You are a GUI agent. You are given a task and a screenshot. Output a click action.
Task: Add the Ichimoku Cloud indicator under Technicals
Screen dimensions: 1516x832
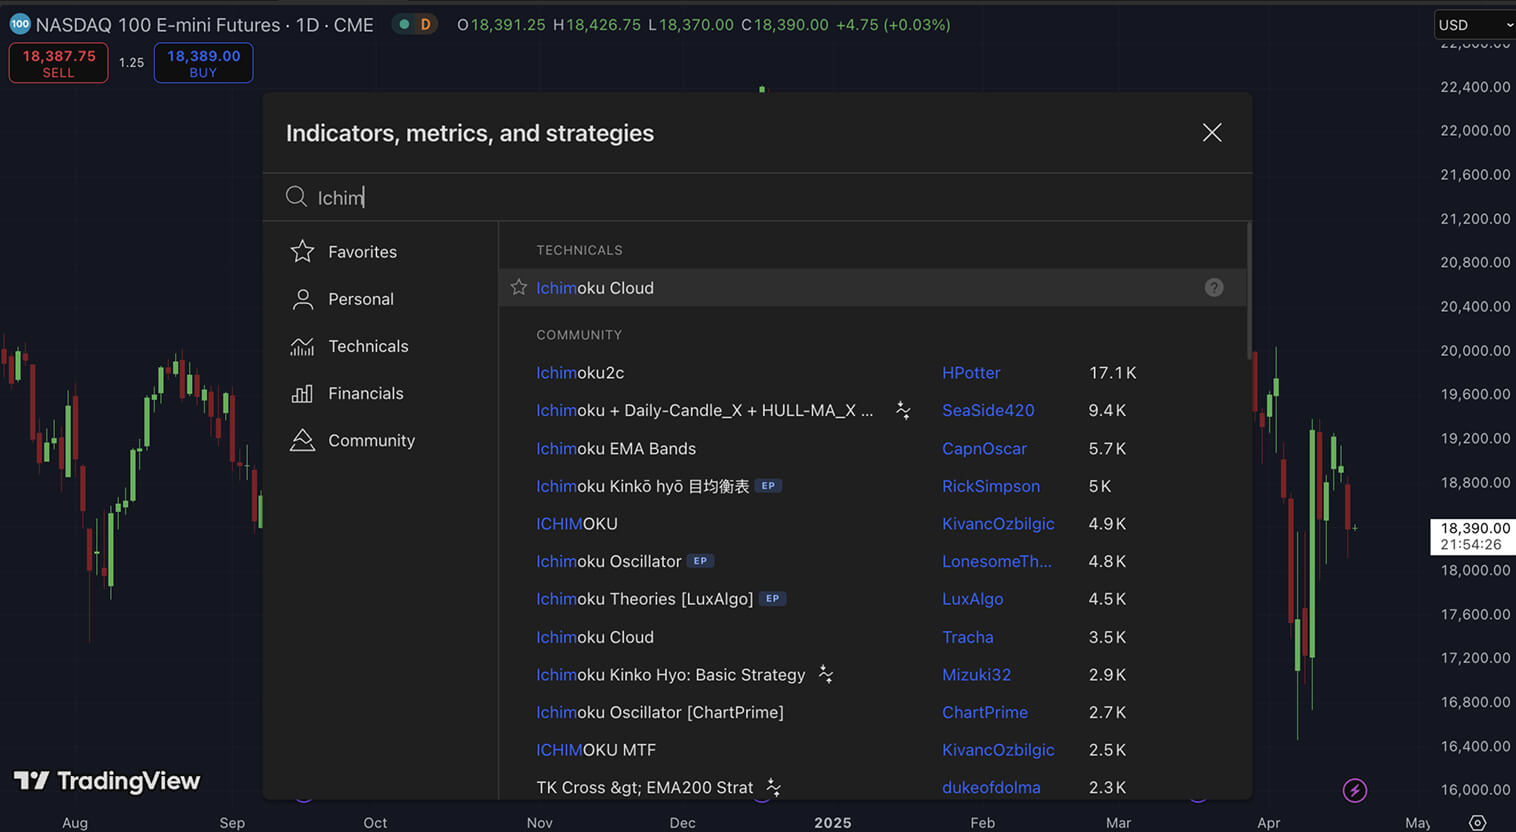coord(872,288)
